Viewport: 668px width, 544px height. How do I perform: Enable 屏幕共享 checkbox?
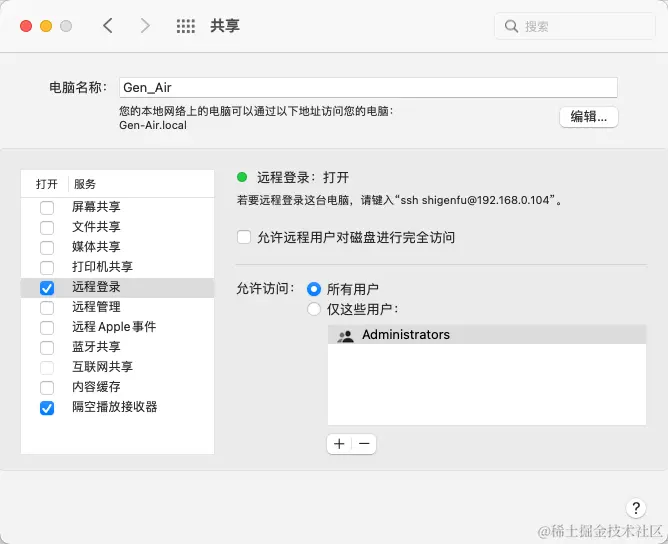click(47, 208)
